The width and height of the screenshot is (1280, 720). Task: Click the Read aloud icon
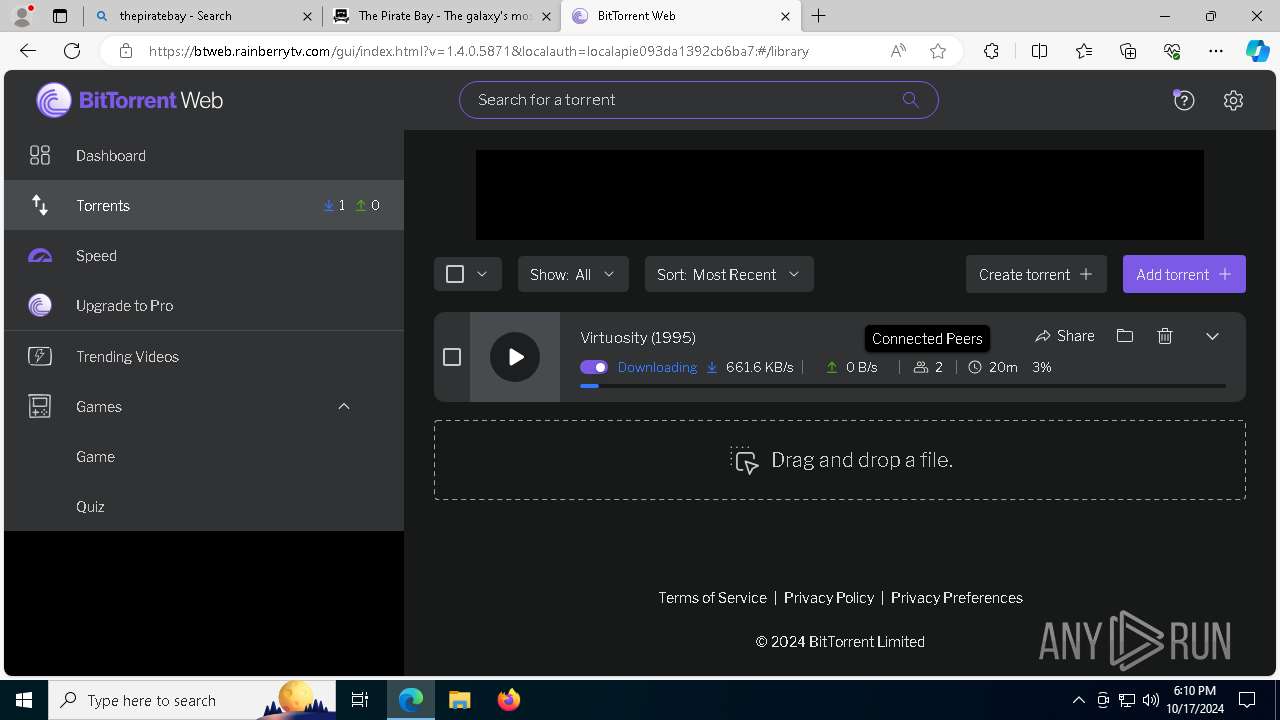point(898,51)
